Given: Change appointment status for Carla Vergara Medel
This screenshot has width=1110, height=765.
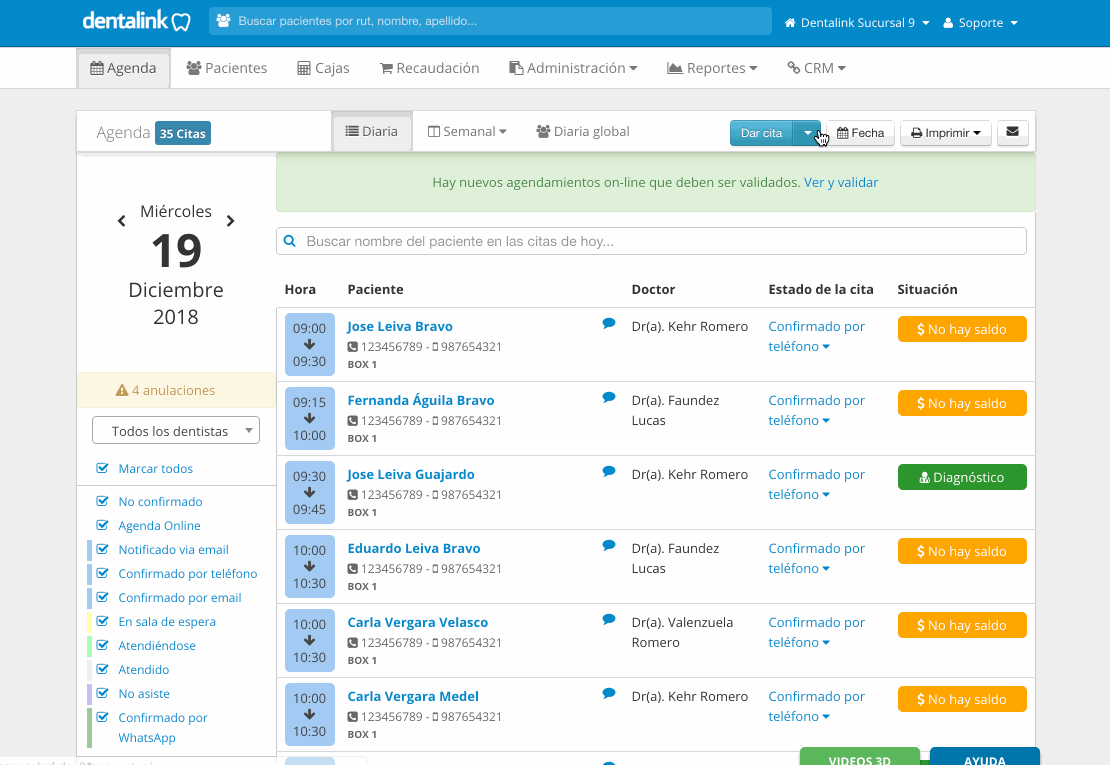Looking at the screenshot, I should pyautogui.click(x=816, y=706).
